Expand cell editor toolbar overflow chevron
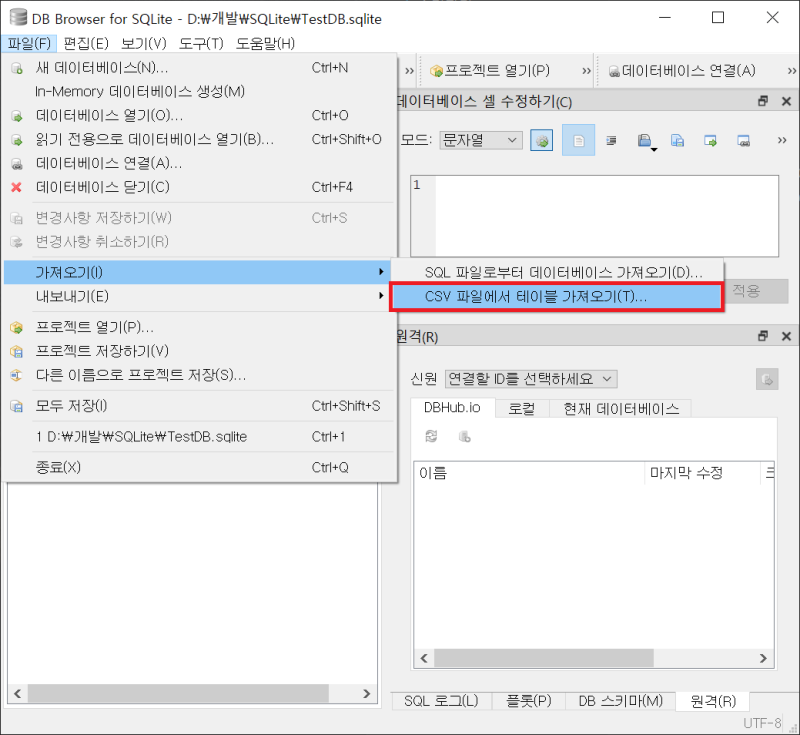This screenshot has height=735, width=800. (x=782, y=140)
